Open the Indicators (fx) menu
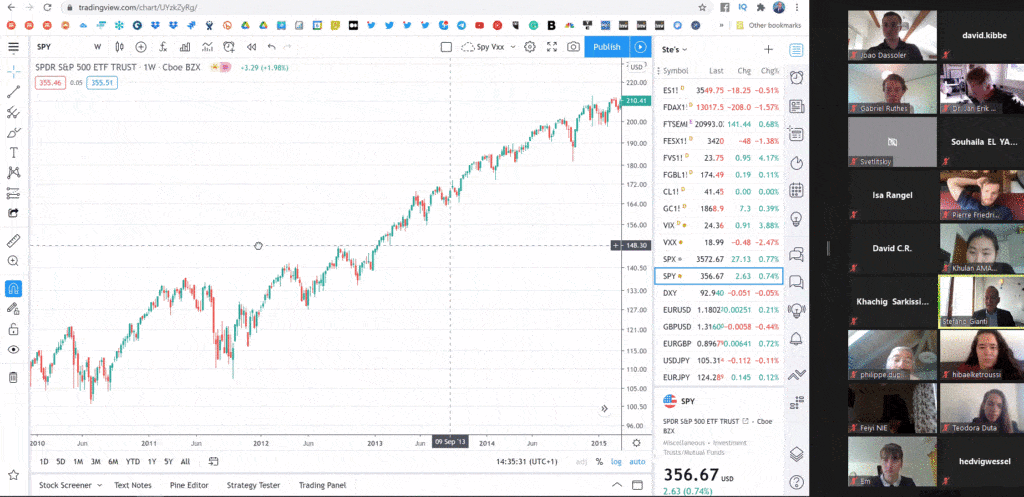The width and height of the screenshot is (1024, 497). (162, 46)
